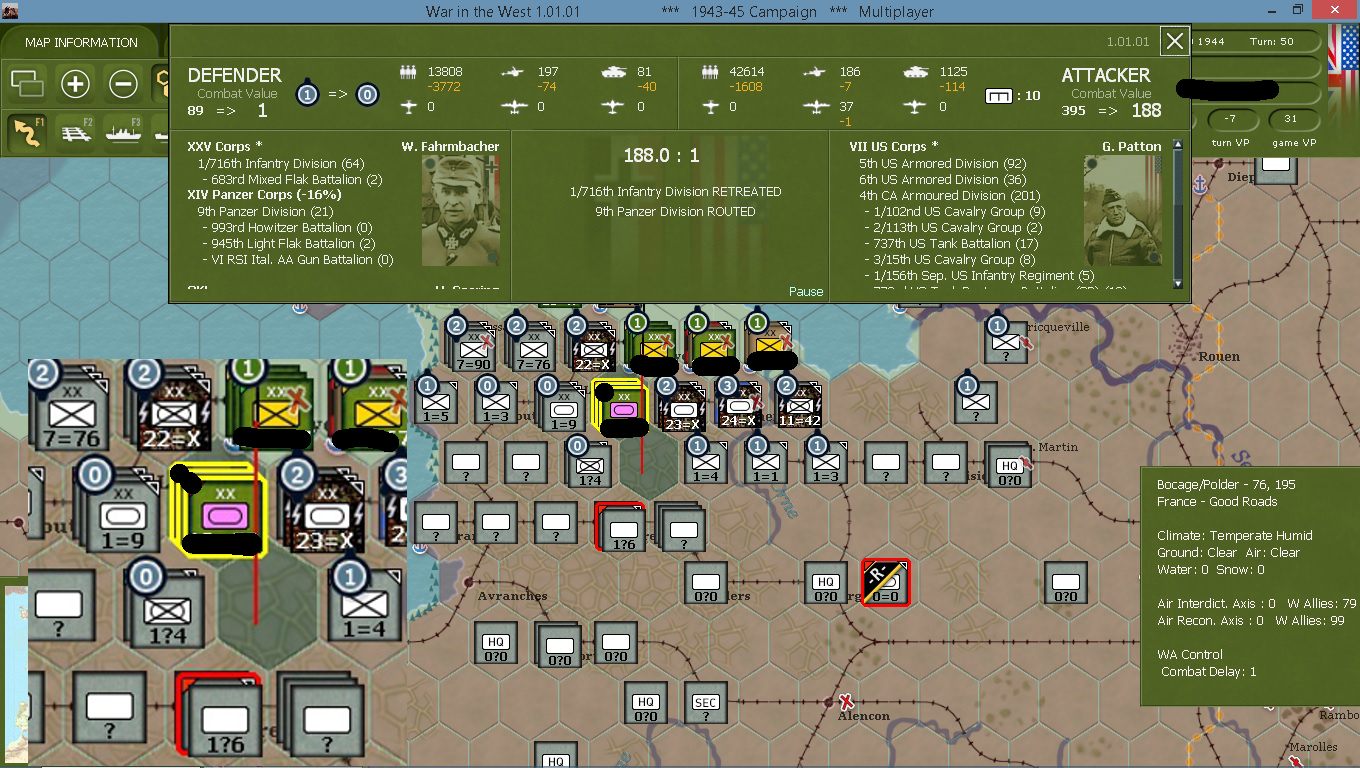This screenshot has height=768, width=1360.
Task: Click the attacker manpower soldiers icon
Action: coord(711,72)
